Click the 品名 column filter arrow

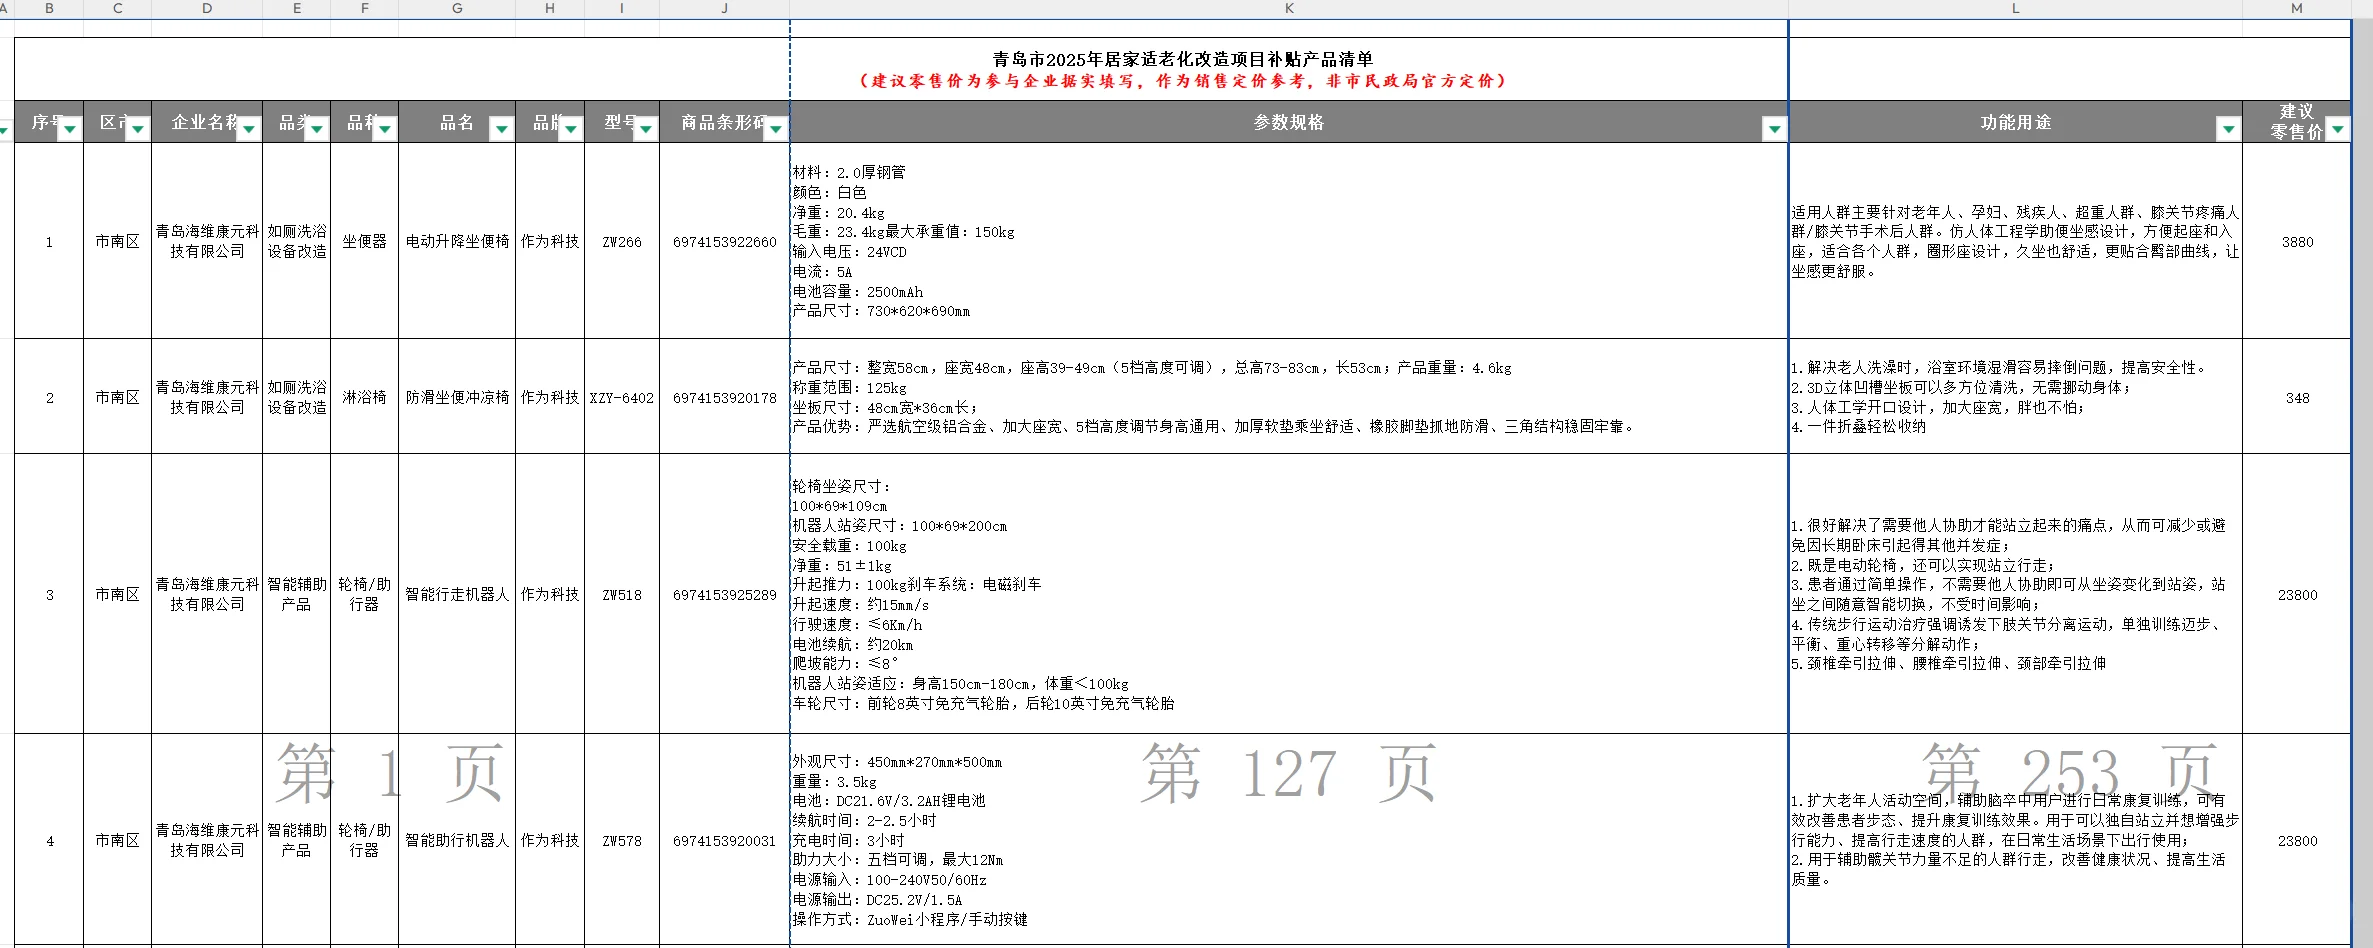[500, 129]
